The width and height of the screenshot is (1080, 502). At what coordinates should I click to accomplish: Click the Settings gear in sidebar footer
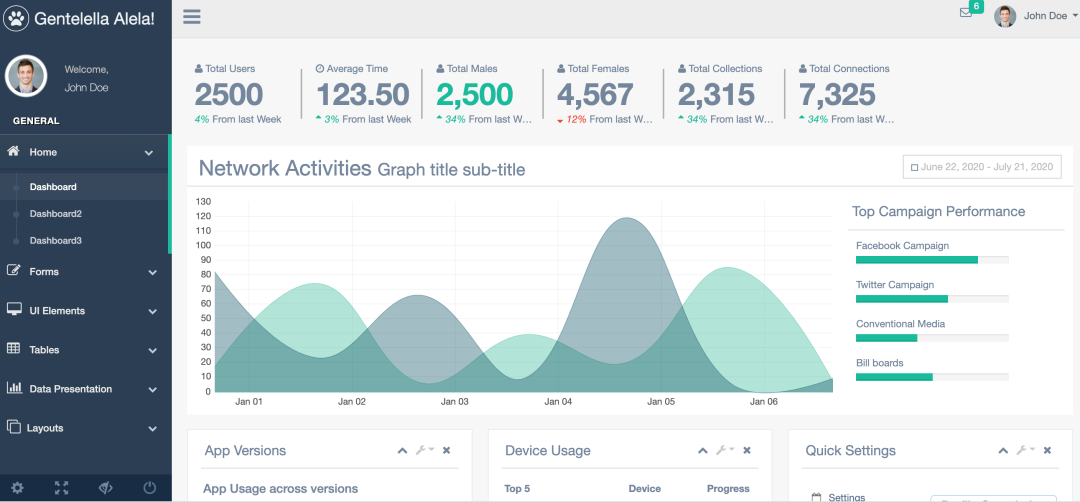(17, 488)
